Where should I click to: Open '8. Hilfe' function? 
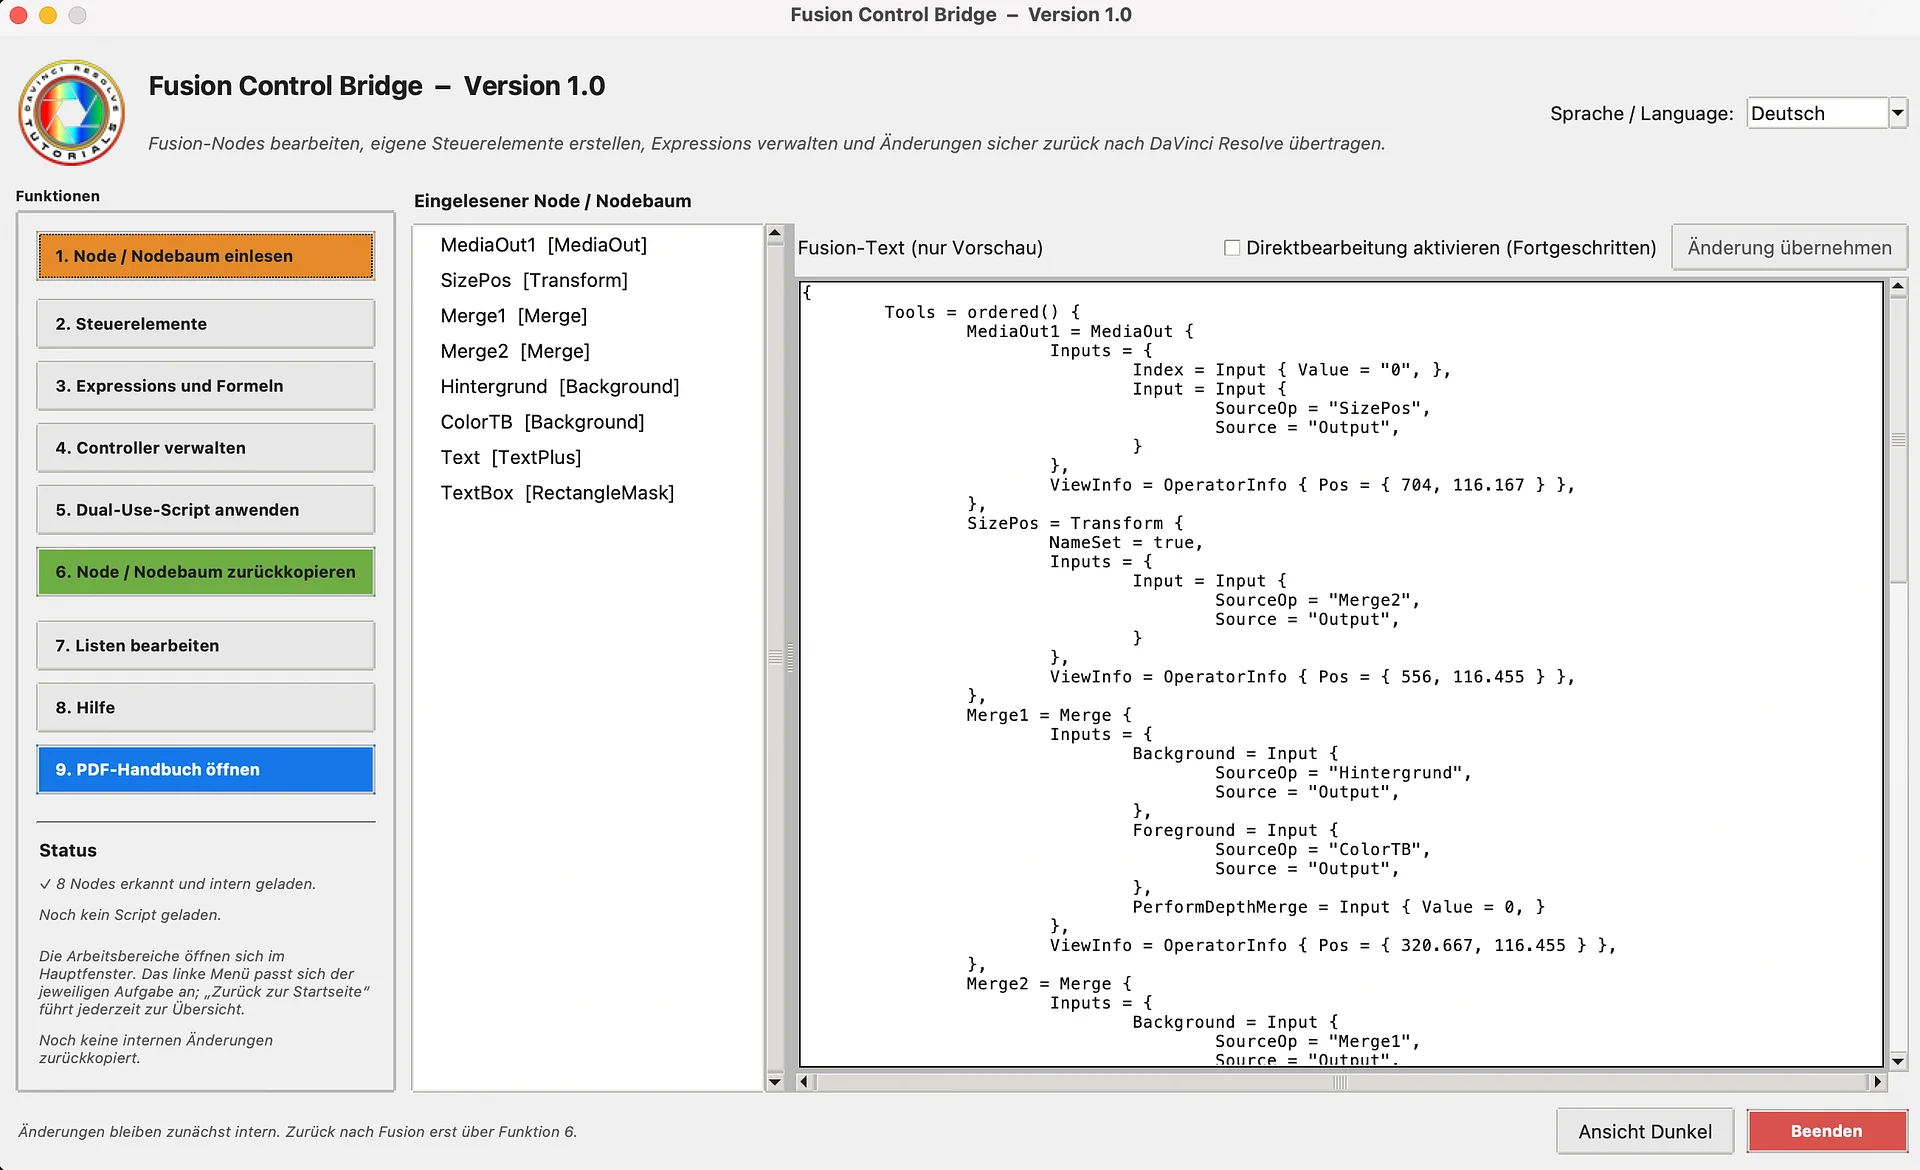[206, 708]
